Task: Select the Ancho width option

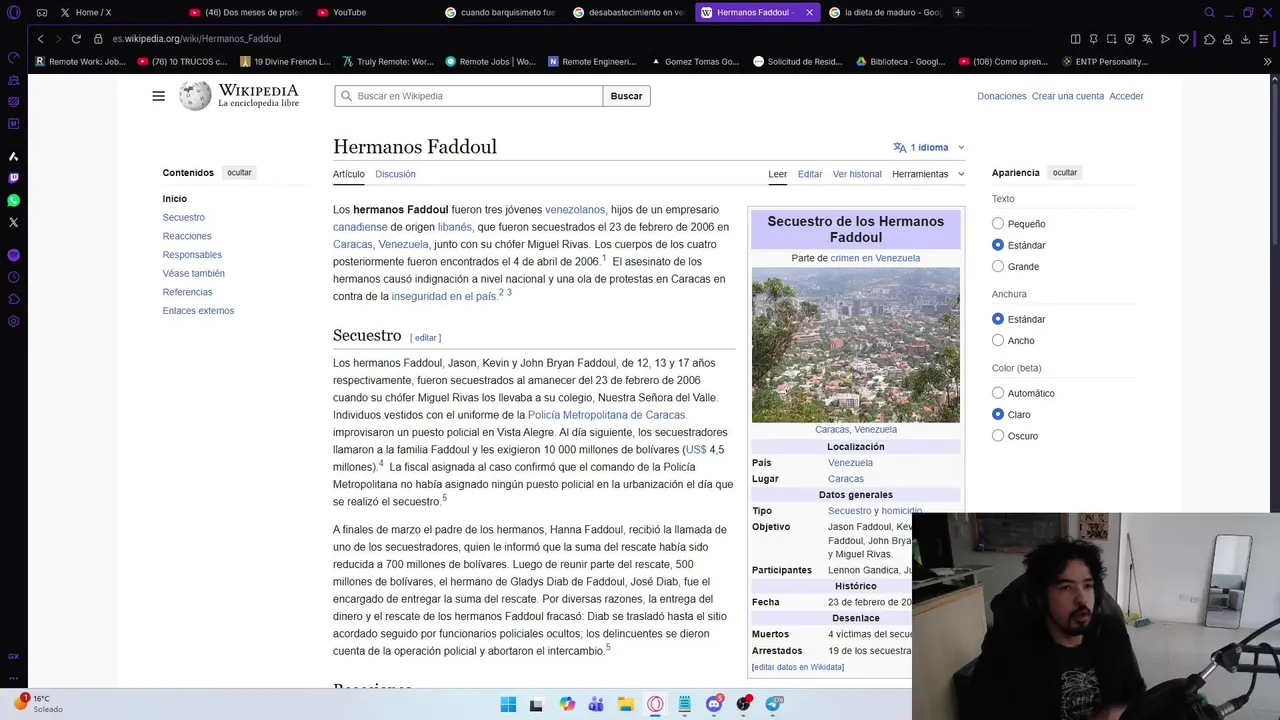Action: coord(998,340)
